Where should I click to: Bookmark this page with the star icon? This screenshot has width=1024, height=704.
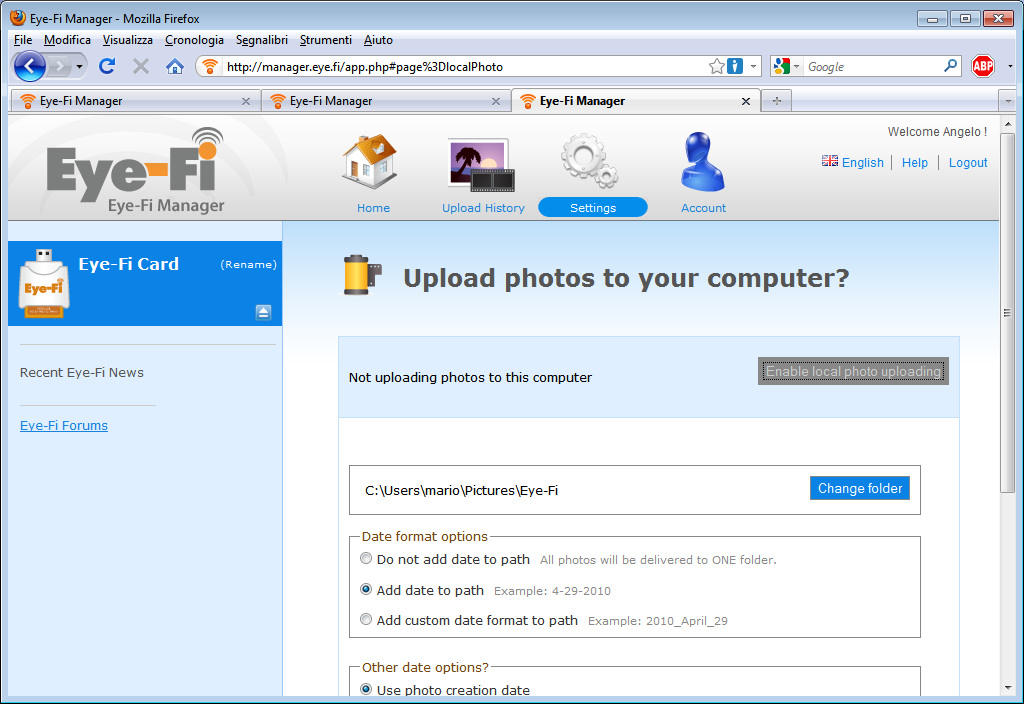pyautogui.click(x=716, y=66)
